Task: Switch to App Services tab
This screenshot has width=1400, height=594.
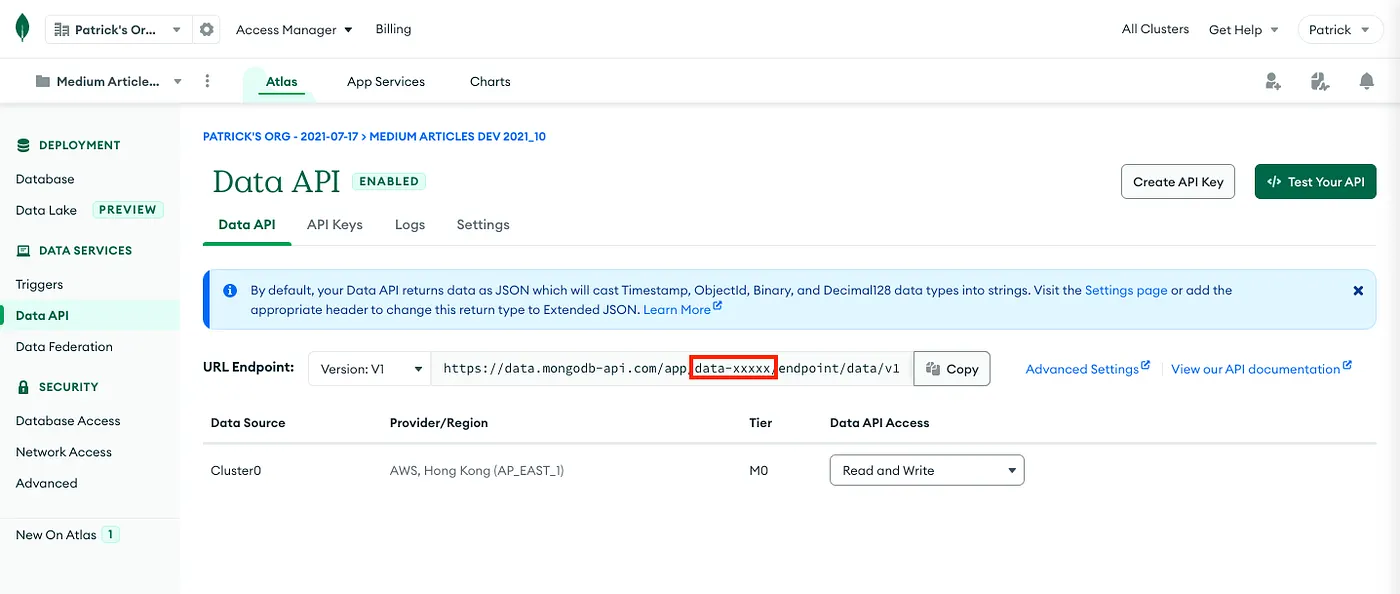Action: point(386,82)
